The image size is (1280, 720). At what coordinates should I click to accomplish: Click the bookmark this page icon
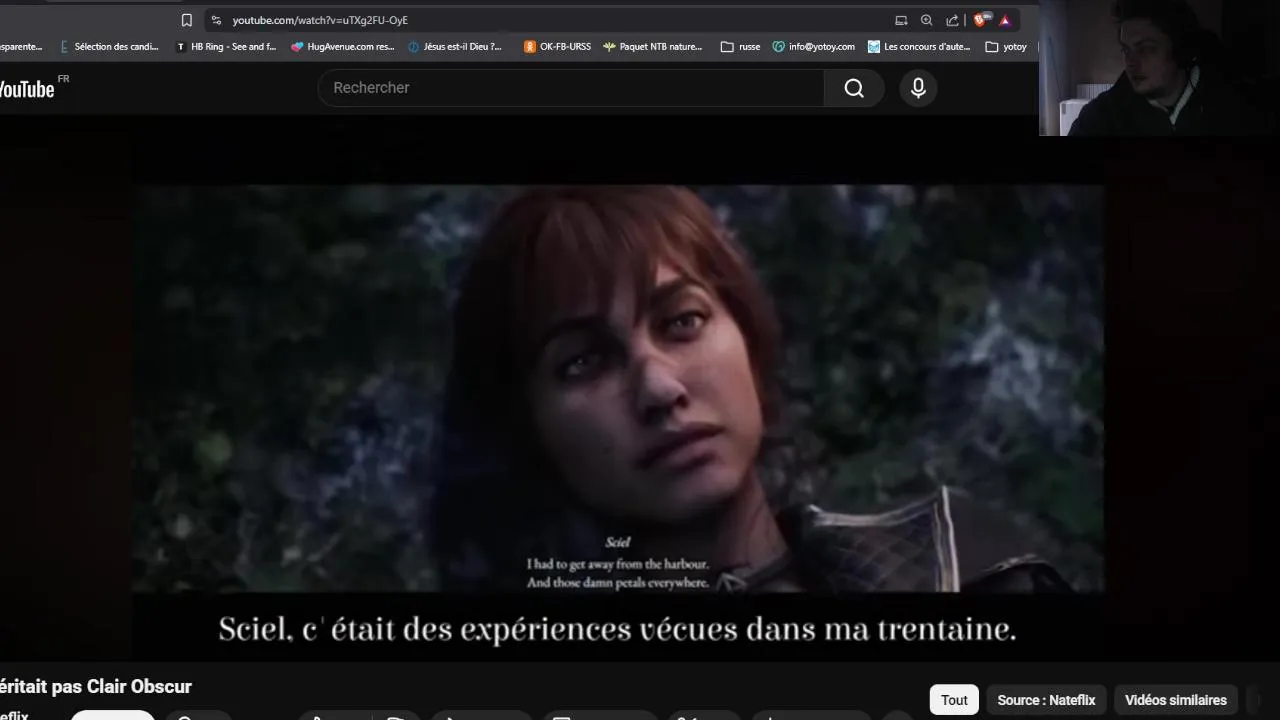pos(186,20)
